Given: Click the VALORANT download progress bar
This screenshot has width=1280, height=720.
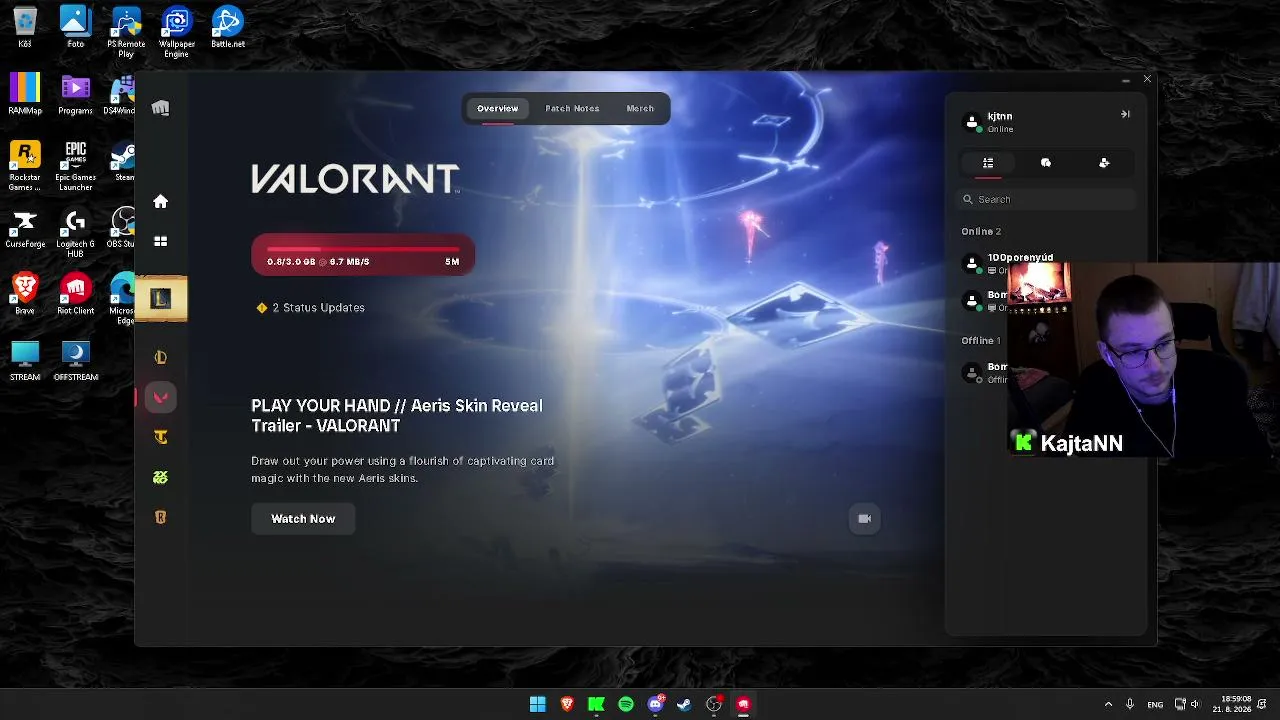Looking at the screenshot, I should 363,255.
